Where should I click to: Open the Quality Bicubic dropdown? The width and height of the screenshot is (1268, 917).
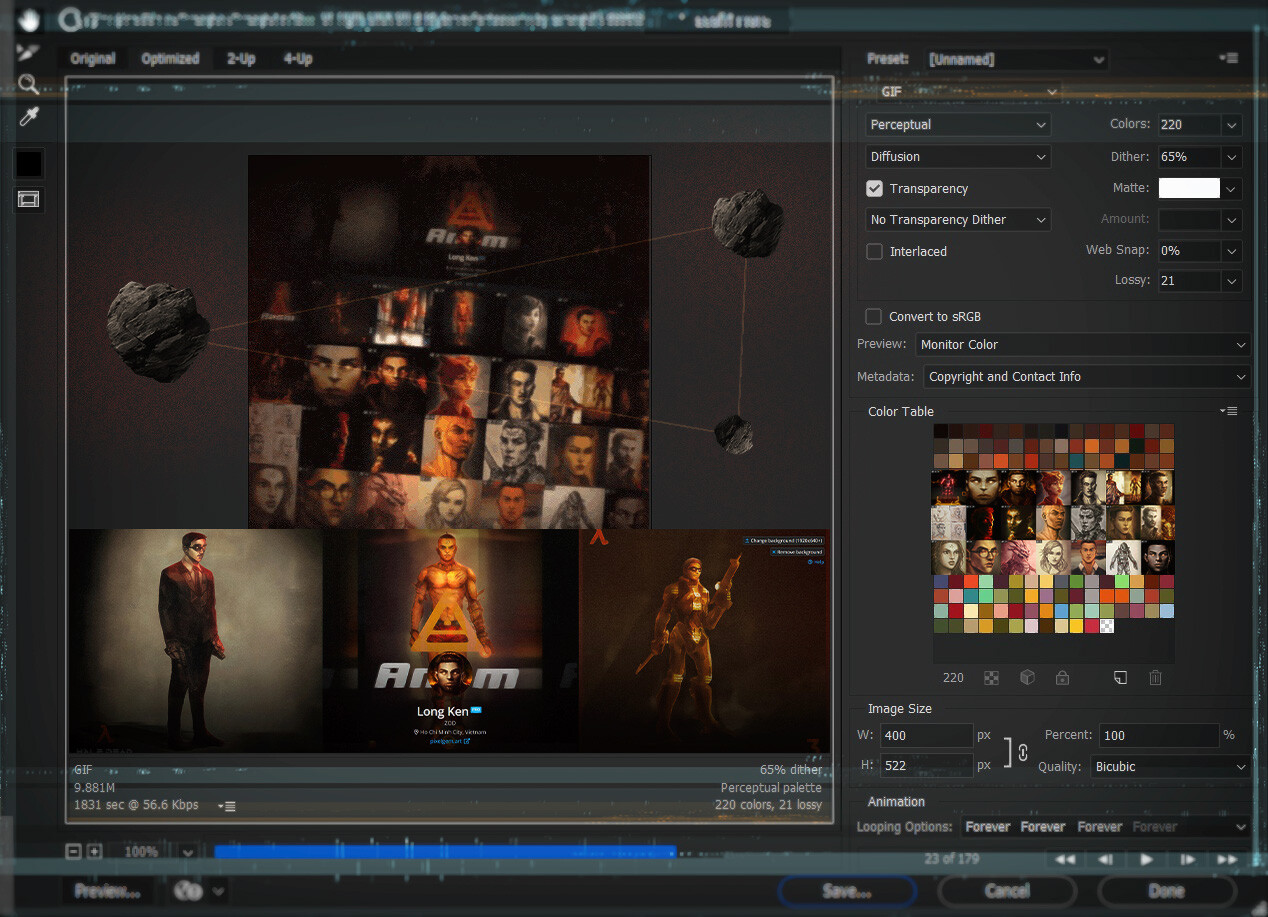click(x=1170, y=767)
